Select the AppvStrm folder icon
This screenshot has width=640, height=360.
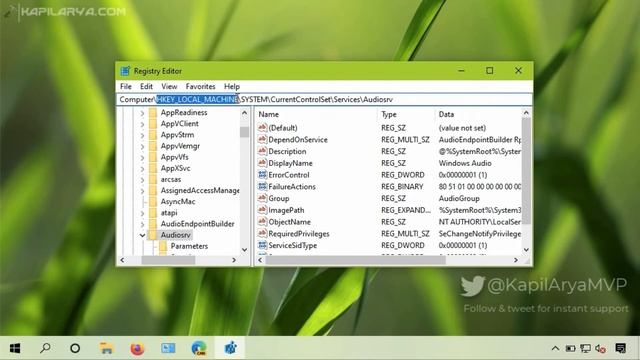pos(153,135)
